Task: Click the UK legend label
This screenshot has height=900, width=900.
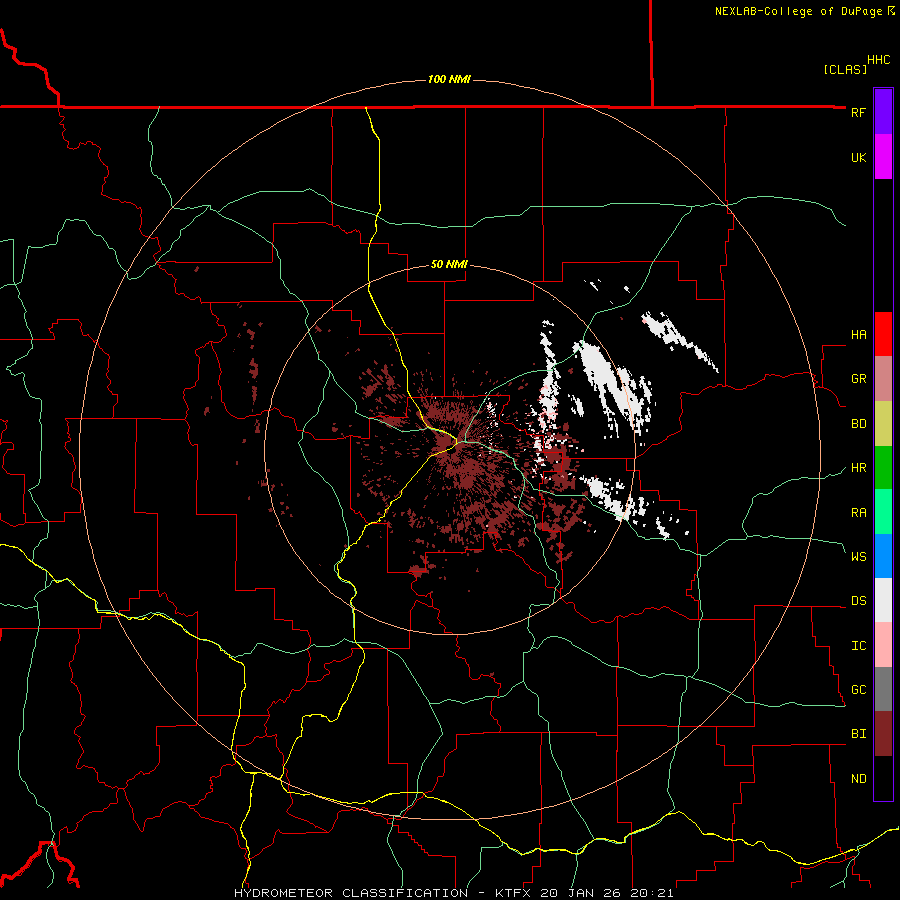Action: 858,157
